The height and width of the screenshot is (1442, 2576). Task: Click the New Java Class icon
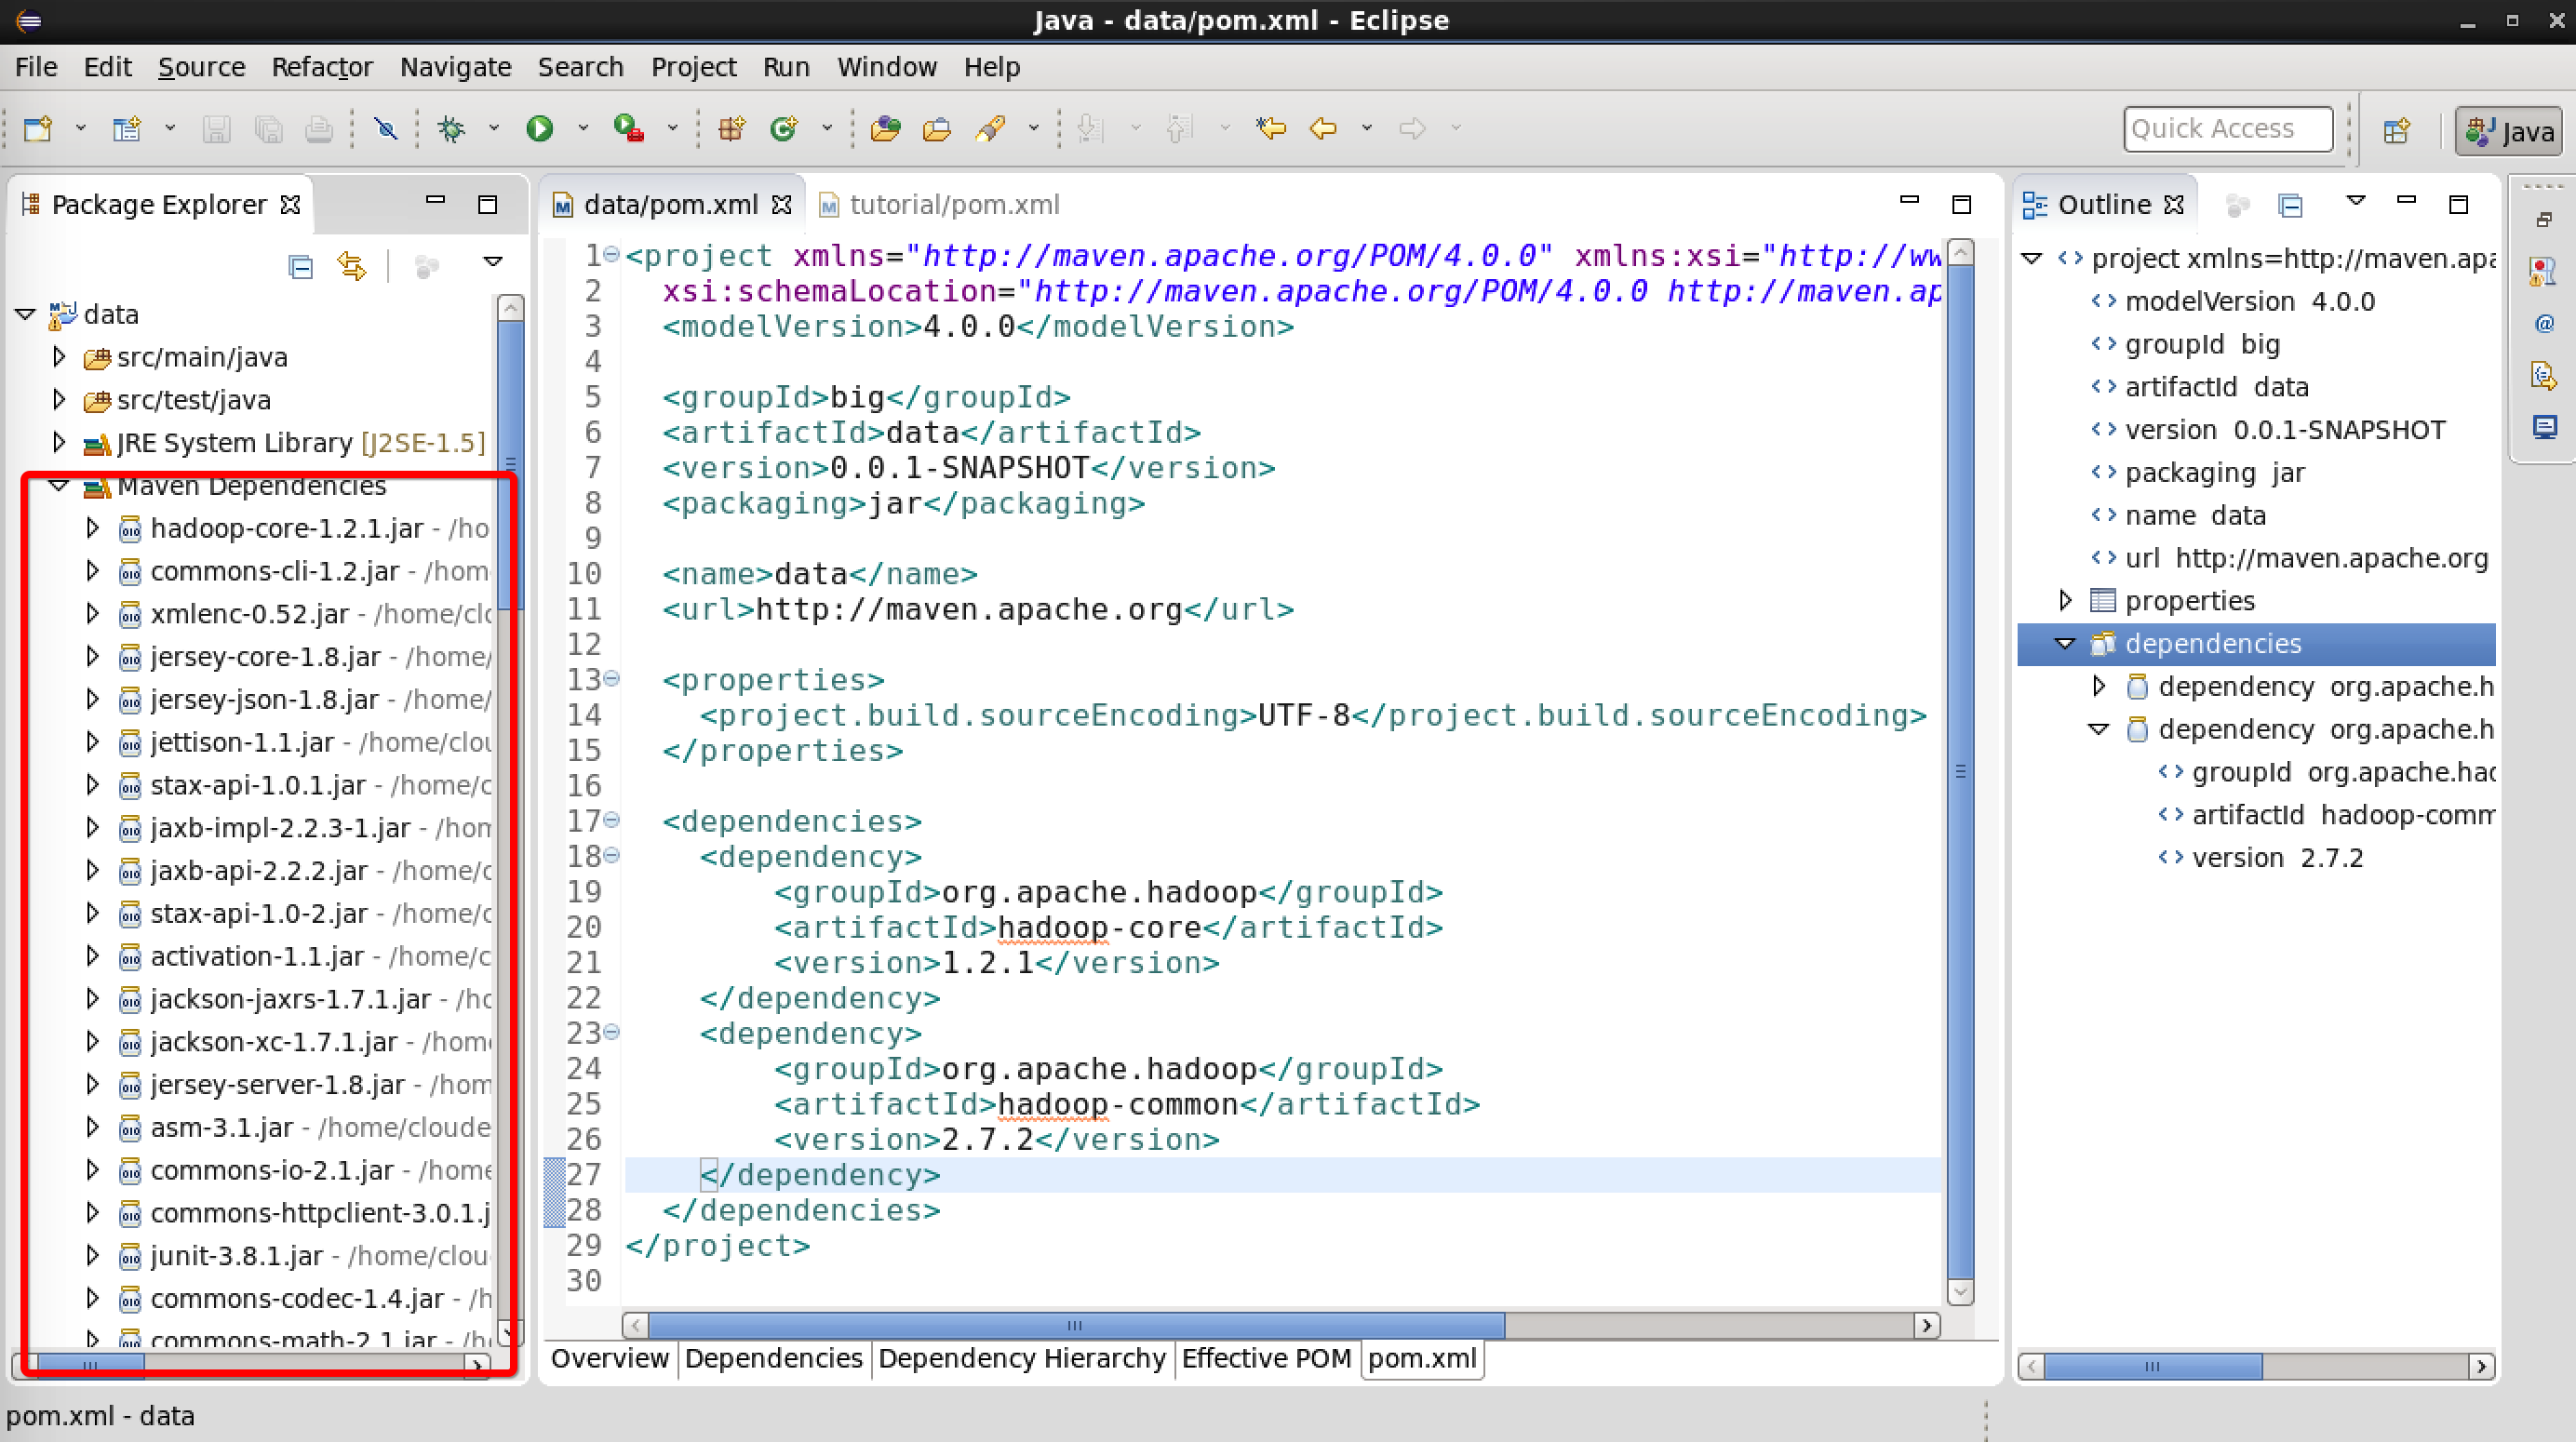[x=783, y=128]
